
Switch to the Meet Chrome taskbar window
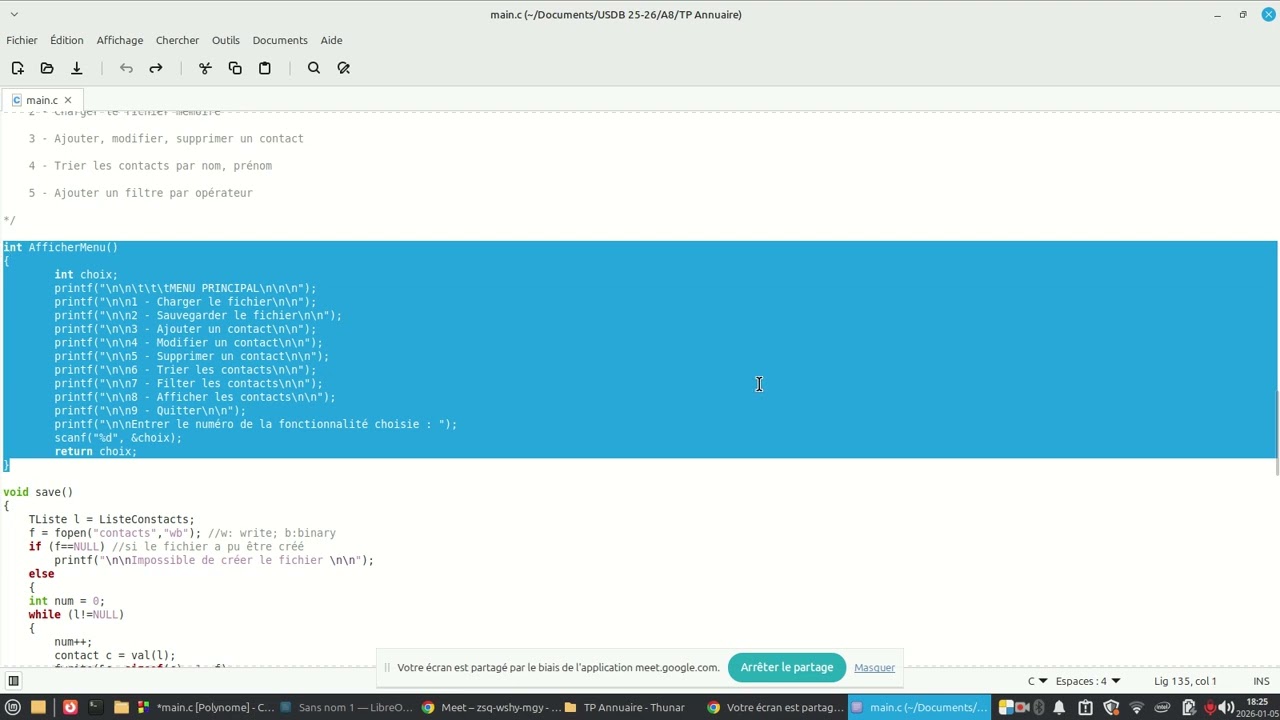[x=490, y=707]
